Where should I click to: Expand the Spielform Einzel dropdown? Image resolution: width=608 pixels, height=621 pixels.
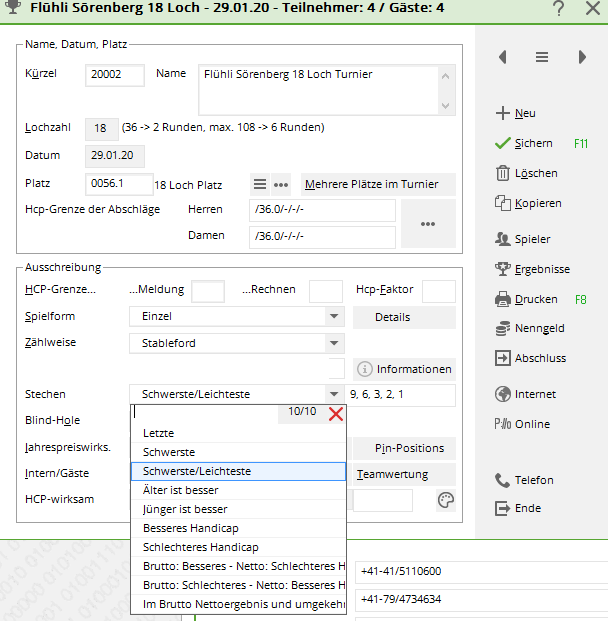coord(334,317)
